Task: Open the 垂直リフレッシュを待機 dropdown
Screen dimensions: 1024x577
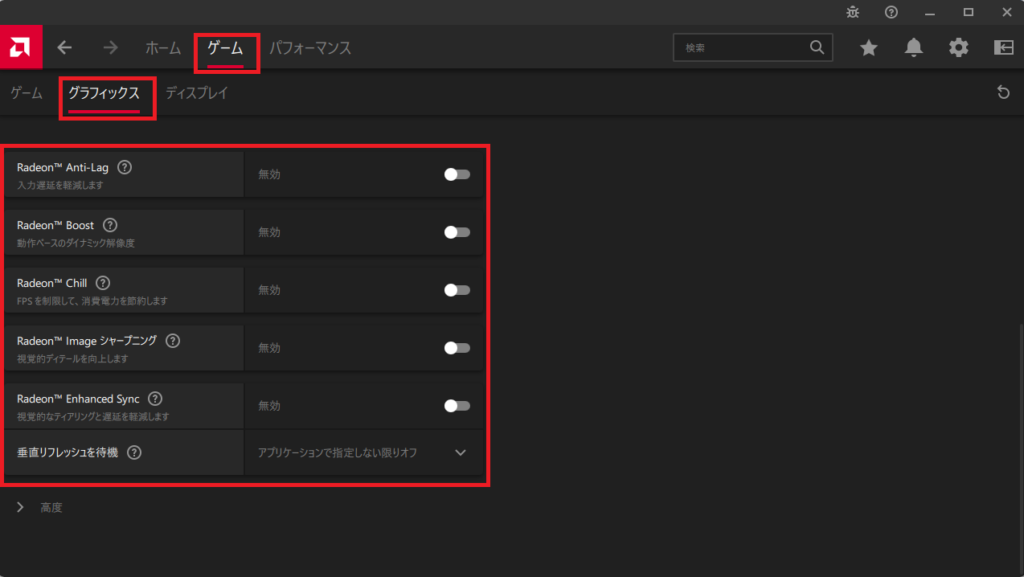Action: coord(363,452)
